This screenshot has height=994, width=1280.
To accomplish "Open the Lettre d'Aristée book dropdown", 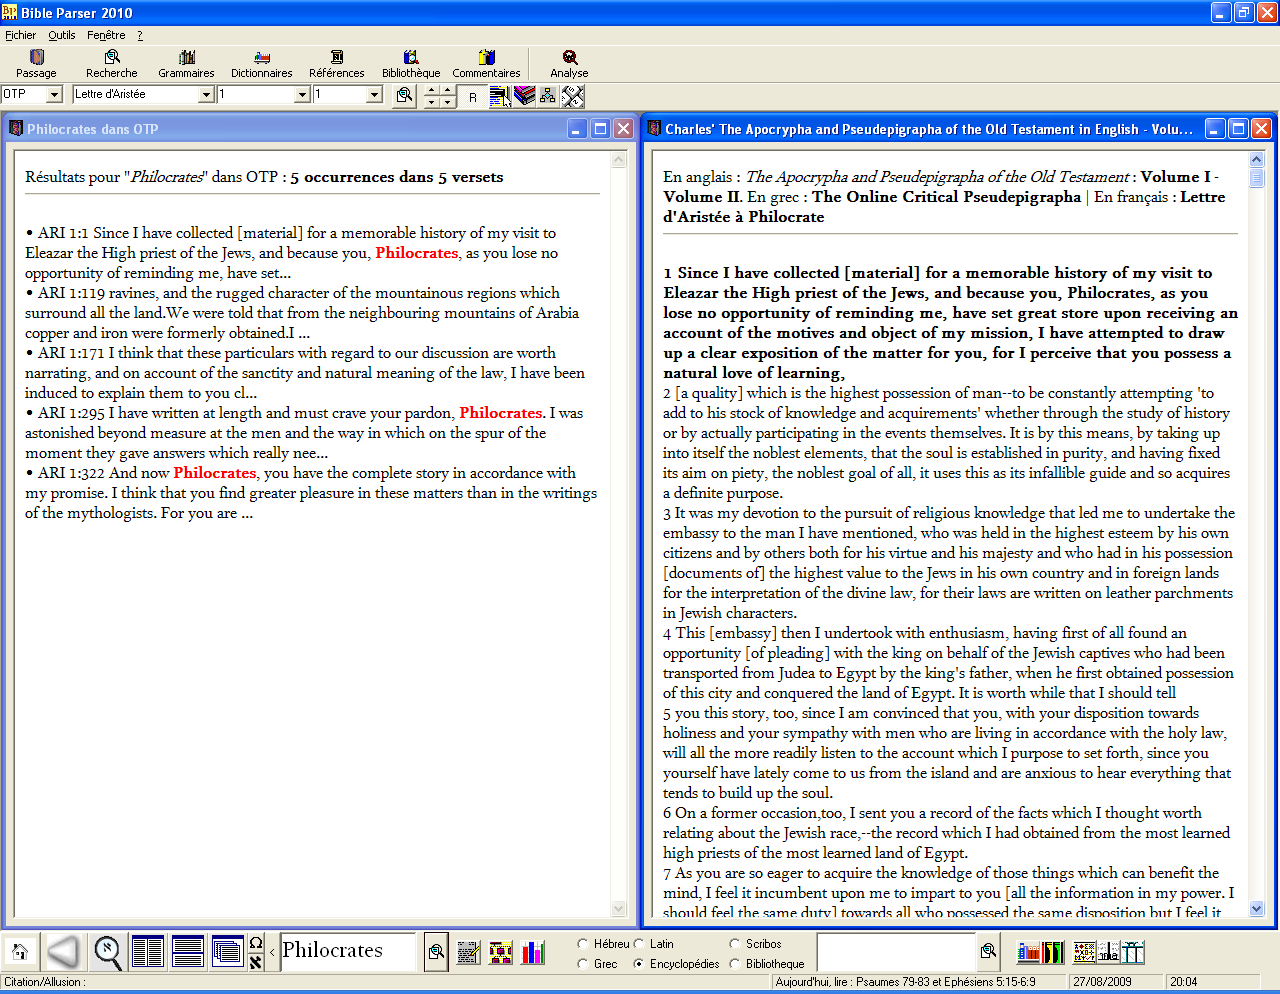I will coord(206,94).
